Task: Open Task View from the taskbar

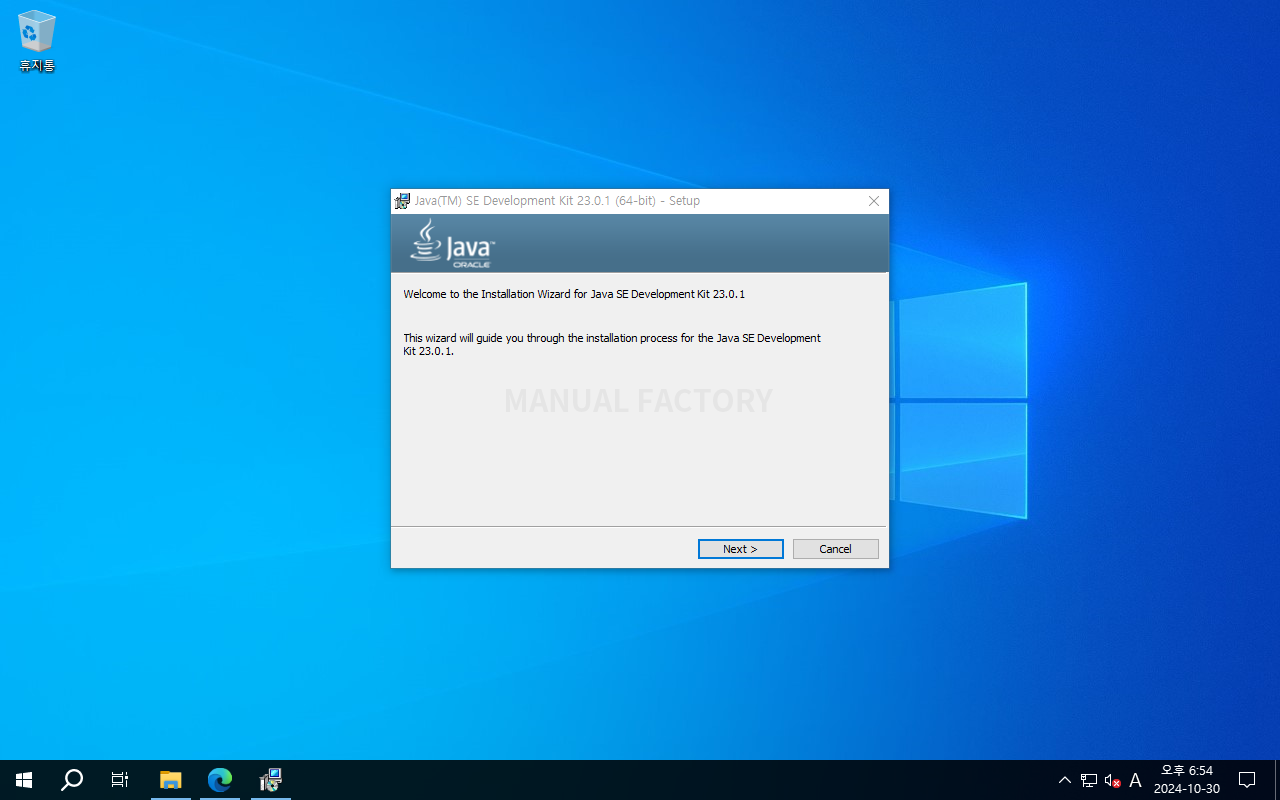Action: [120, 780]
